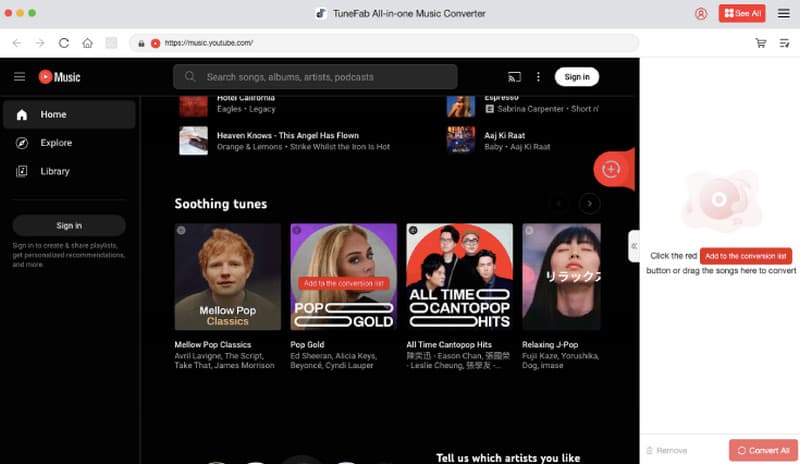800x464 pixels.
Task: Open the user account icon in title bar
Action: 701,14
